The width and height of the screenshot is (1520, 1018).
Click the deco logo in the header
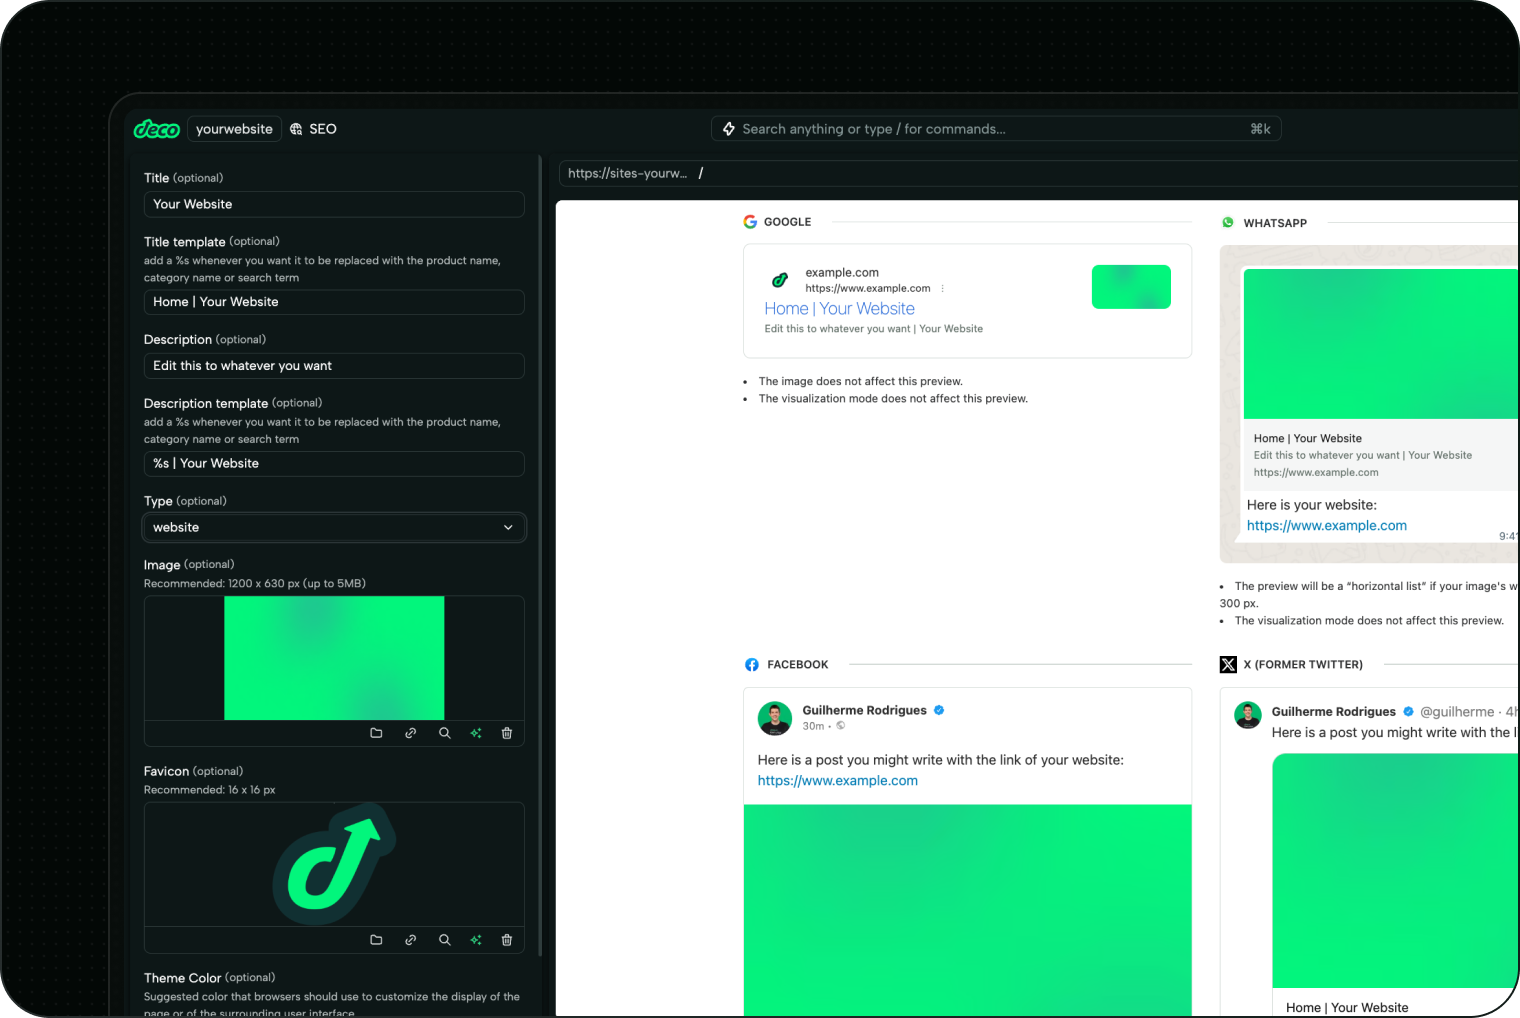coord(157,128)
